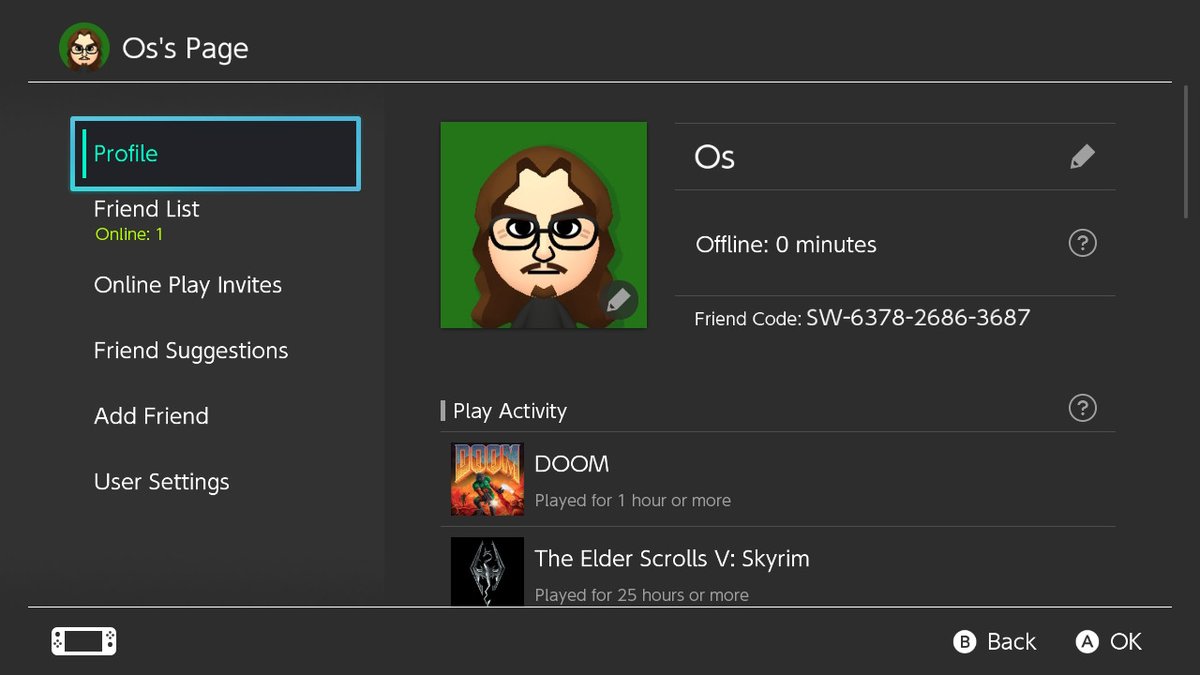Viewport: 1200px width, 675px height.
Task: Click the Os's Page title
Action: (x=185, y=49)
